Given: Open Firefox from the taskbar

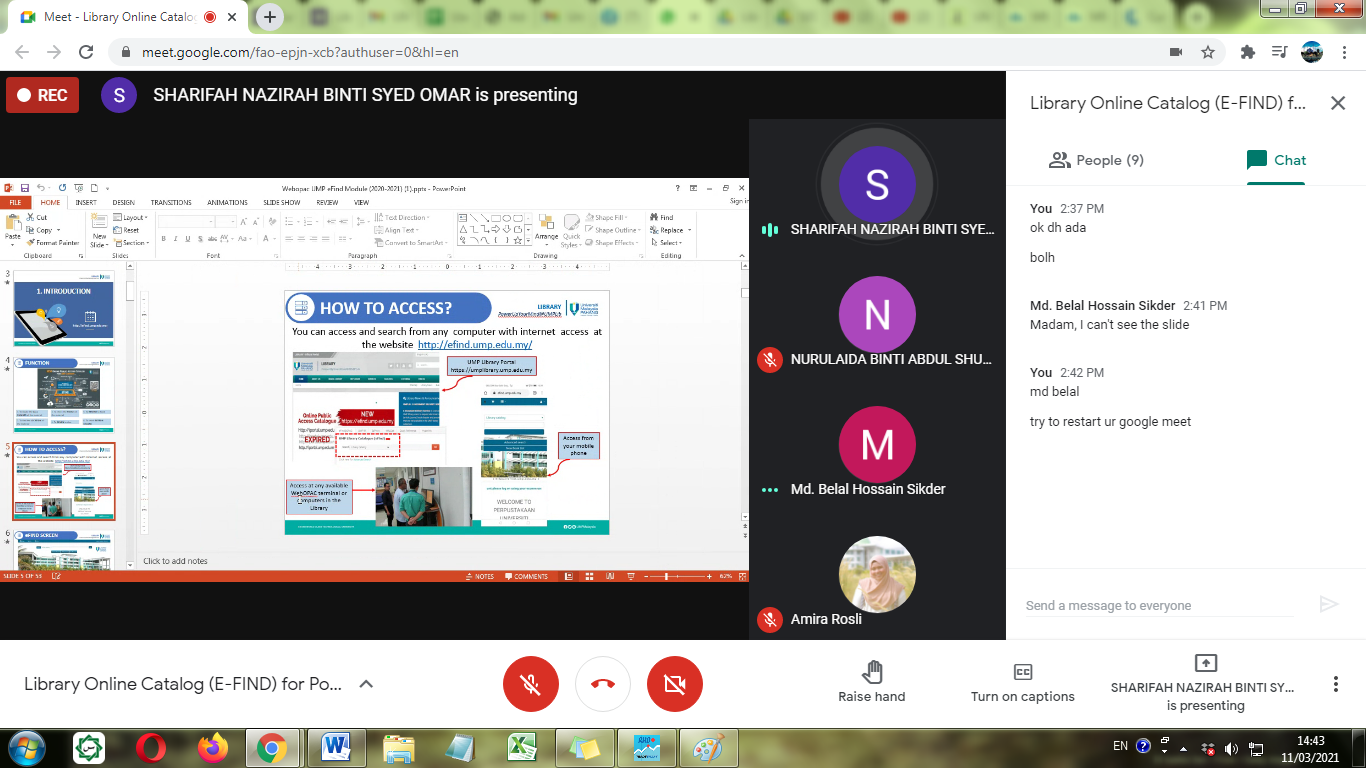Looking at the screenshot, I should tap(212, 747).
